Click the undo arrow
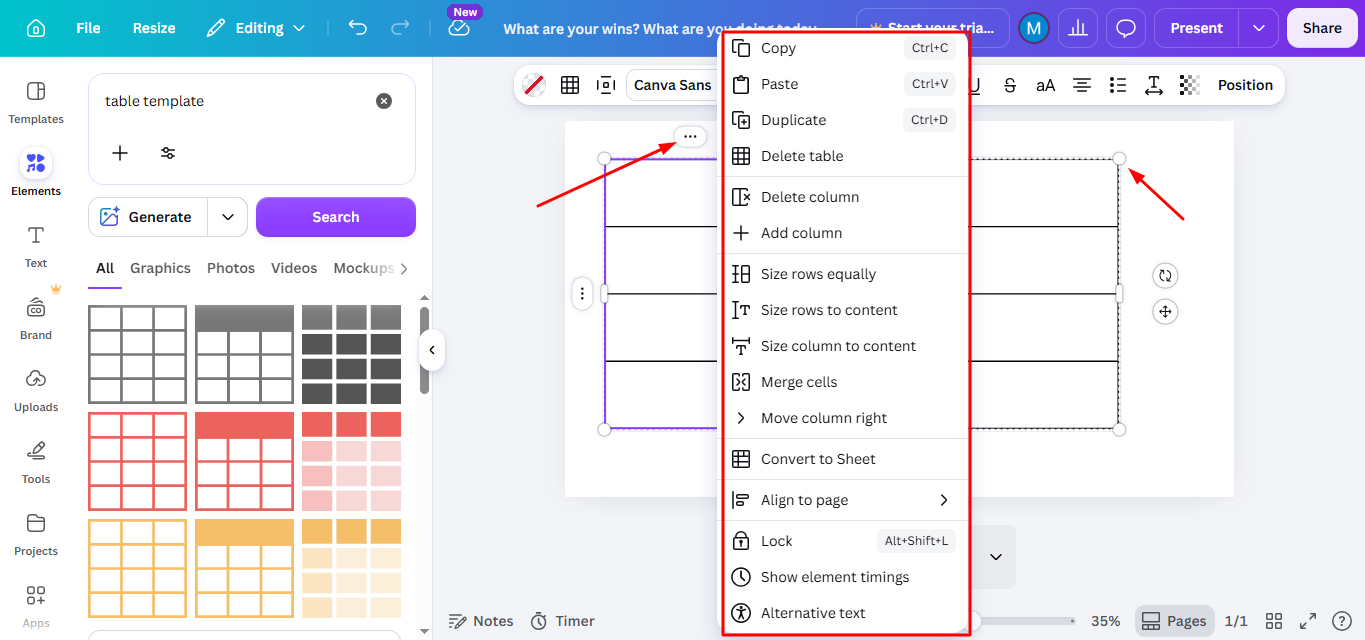 (x=358, y=28)
